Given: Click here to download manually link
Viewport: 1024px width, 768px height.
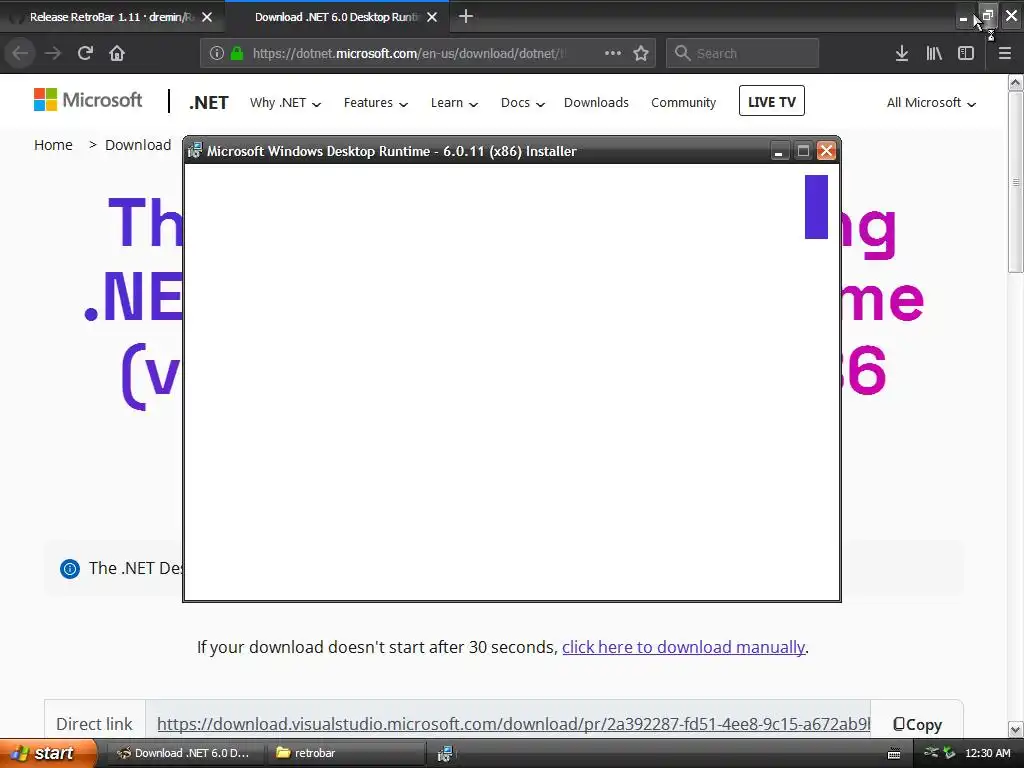Looking at the screenshot, I should pos(683,647).
